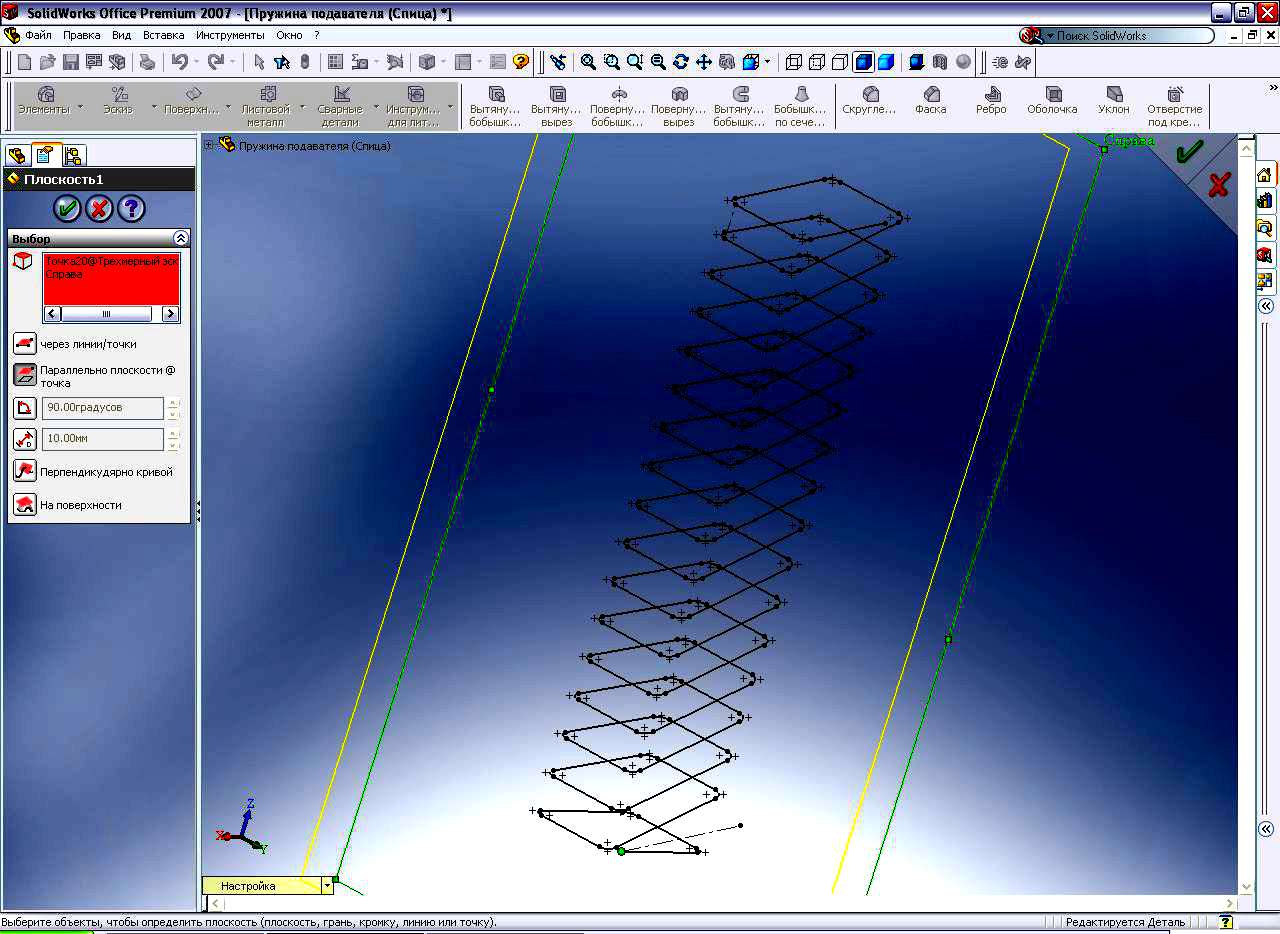Select the Фаска (Chamfer) tool
This screenshot has height=934, width=1280.
(930, 100)
